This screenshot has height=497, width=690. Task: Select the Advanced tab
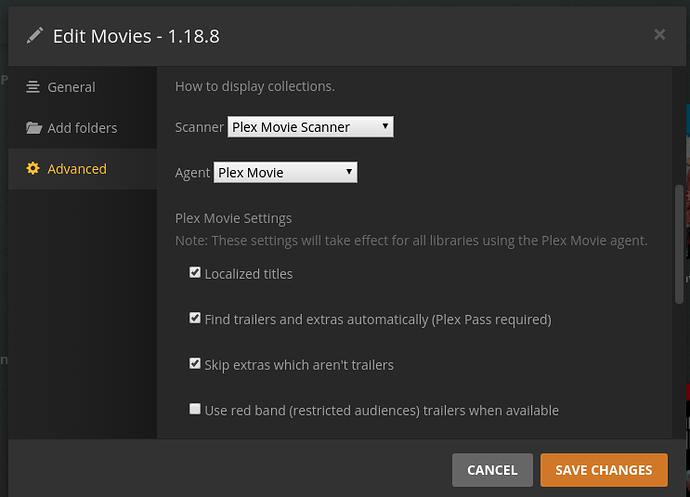coord(76,169)
